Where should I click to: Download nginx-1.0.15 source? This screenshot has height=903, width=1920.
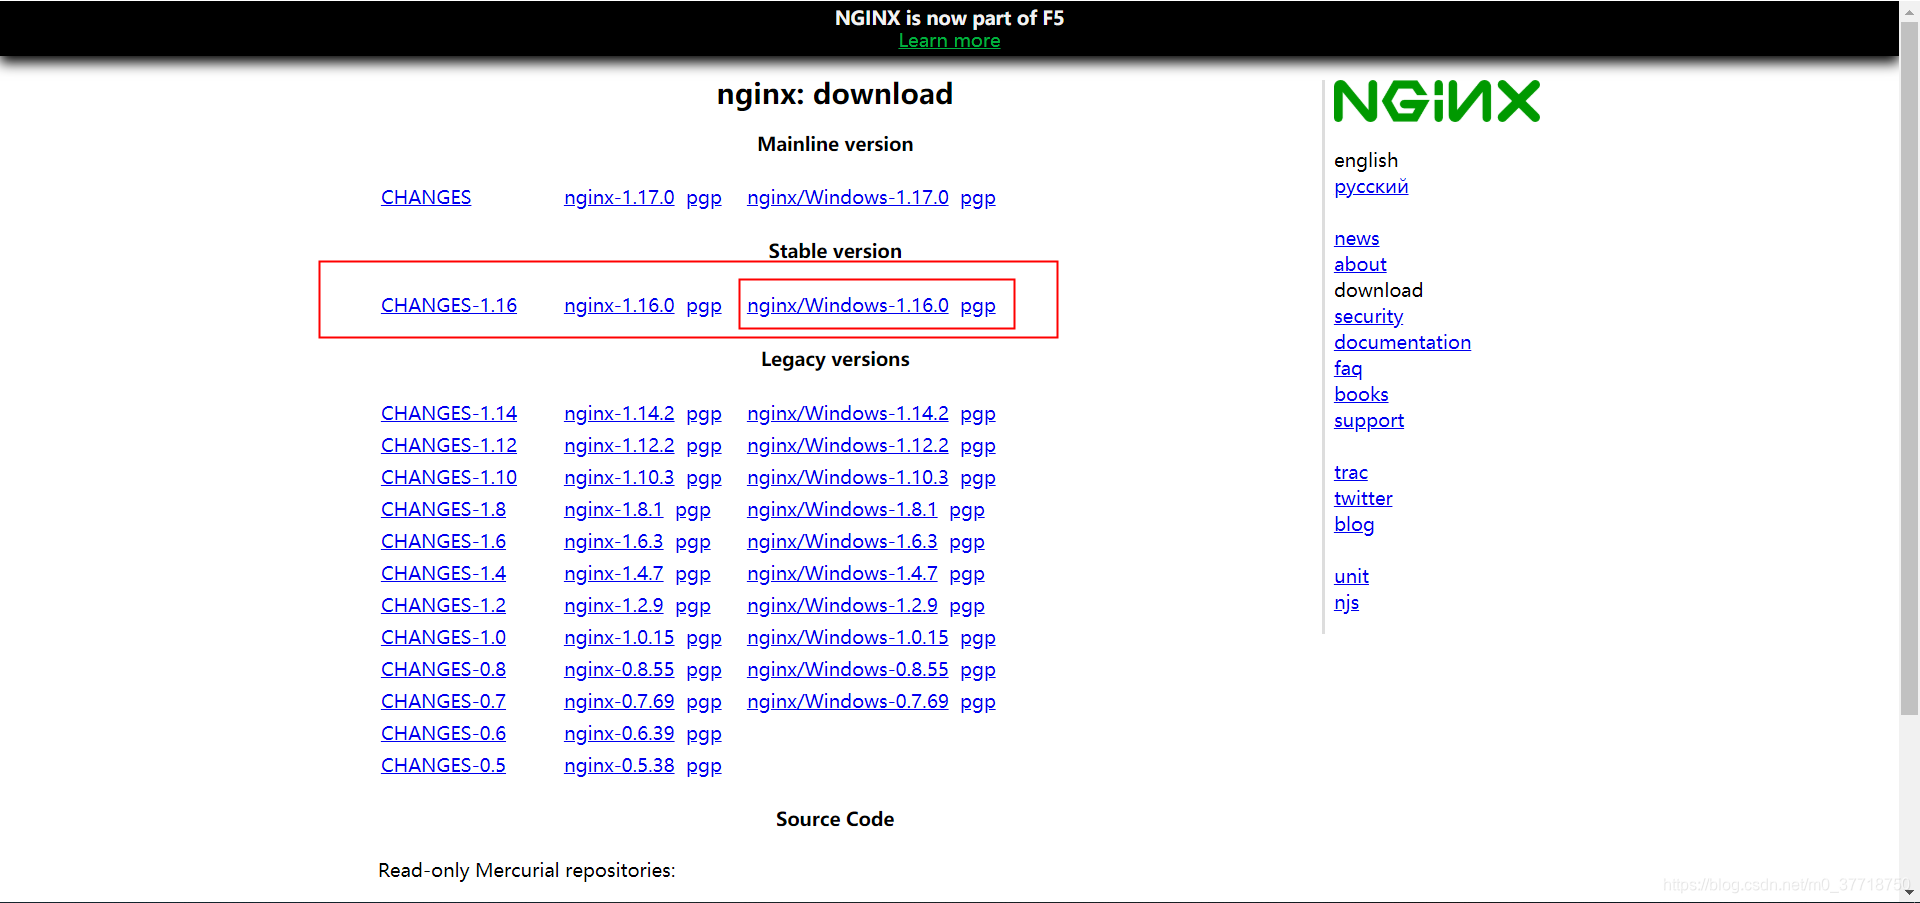619,637
